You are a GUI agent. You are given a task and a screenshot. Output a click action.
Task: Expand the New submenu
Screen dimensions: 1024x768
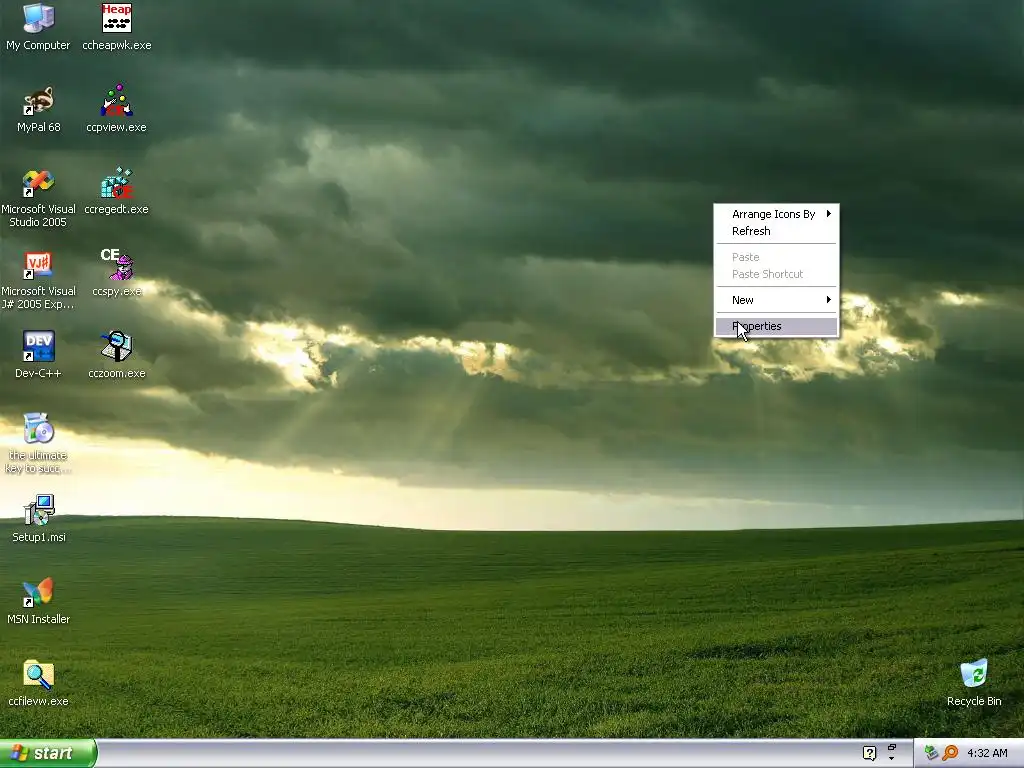coord(776,300)
